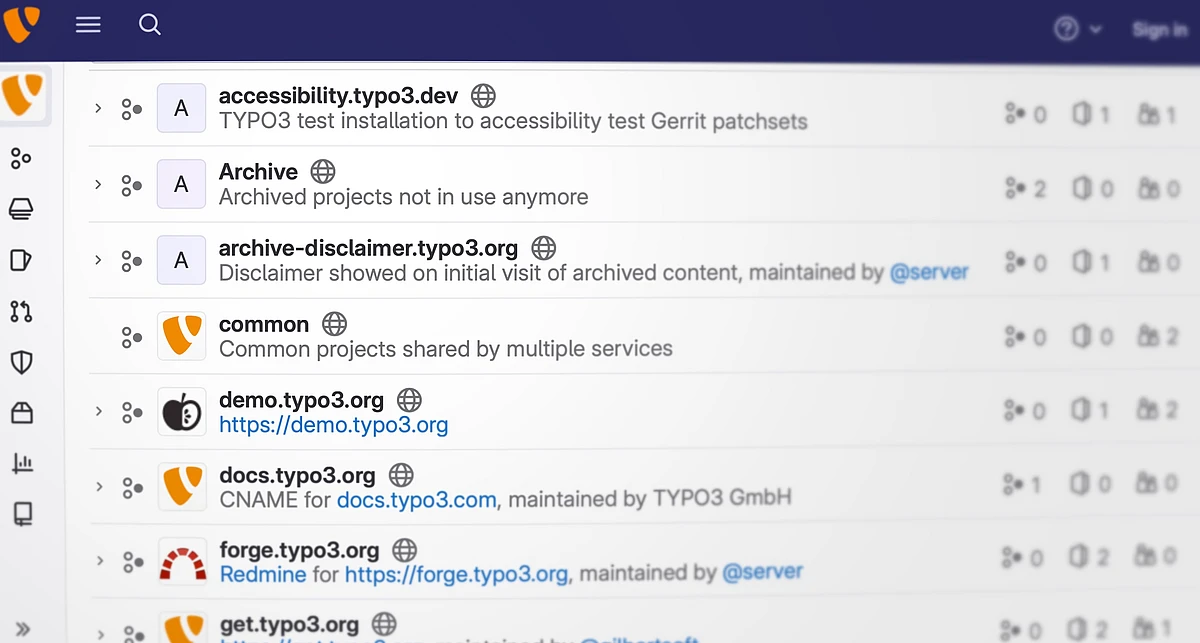The height and width of the screenshot is (643, 1200).
Task: Open the https://demo.typo3.org link
Action: coord(333,425)
